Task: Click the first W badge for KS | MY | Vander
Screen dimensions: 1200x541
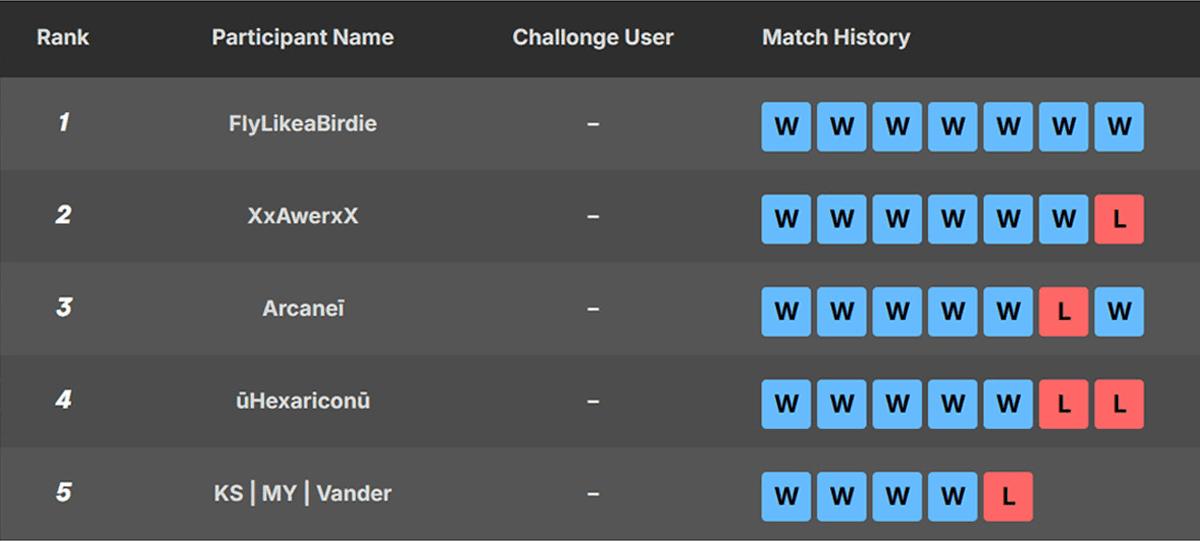Action: click(x=786, y=497)
